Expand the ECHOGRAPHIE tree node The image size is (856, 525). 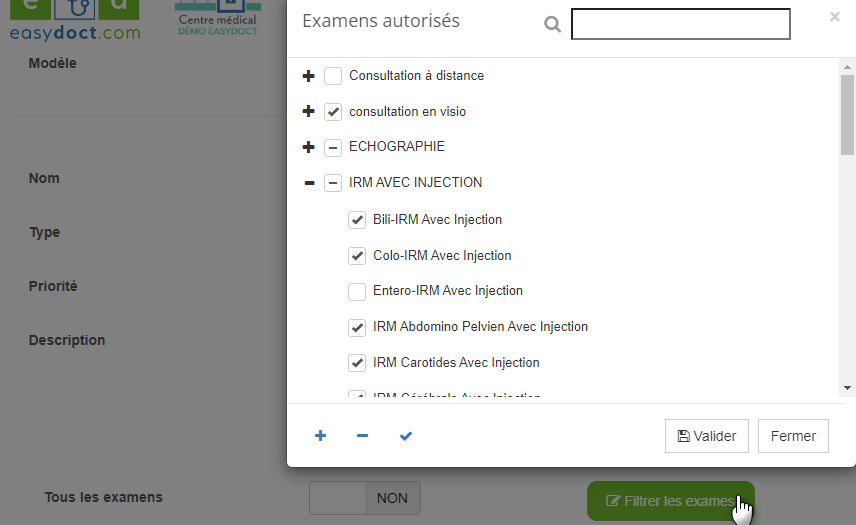point(308,147)
